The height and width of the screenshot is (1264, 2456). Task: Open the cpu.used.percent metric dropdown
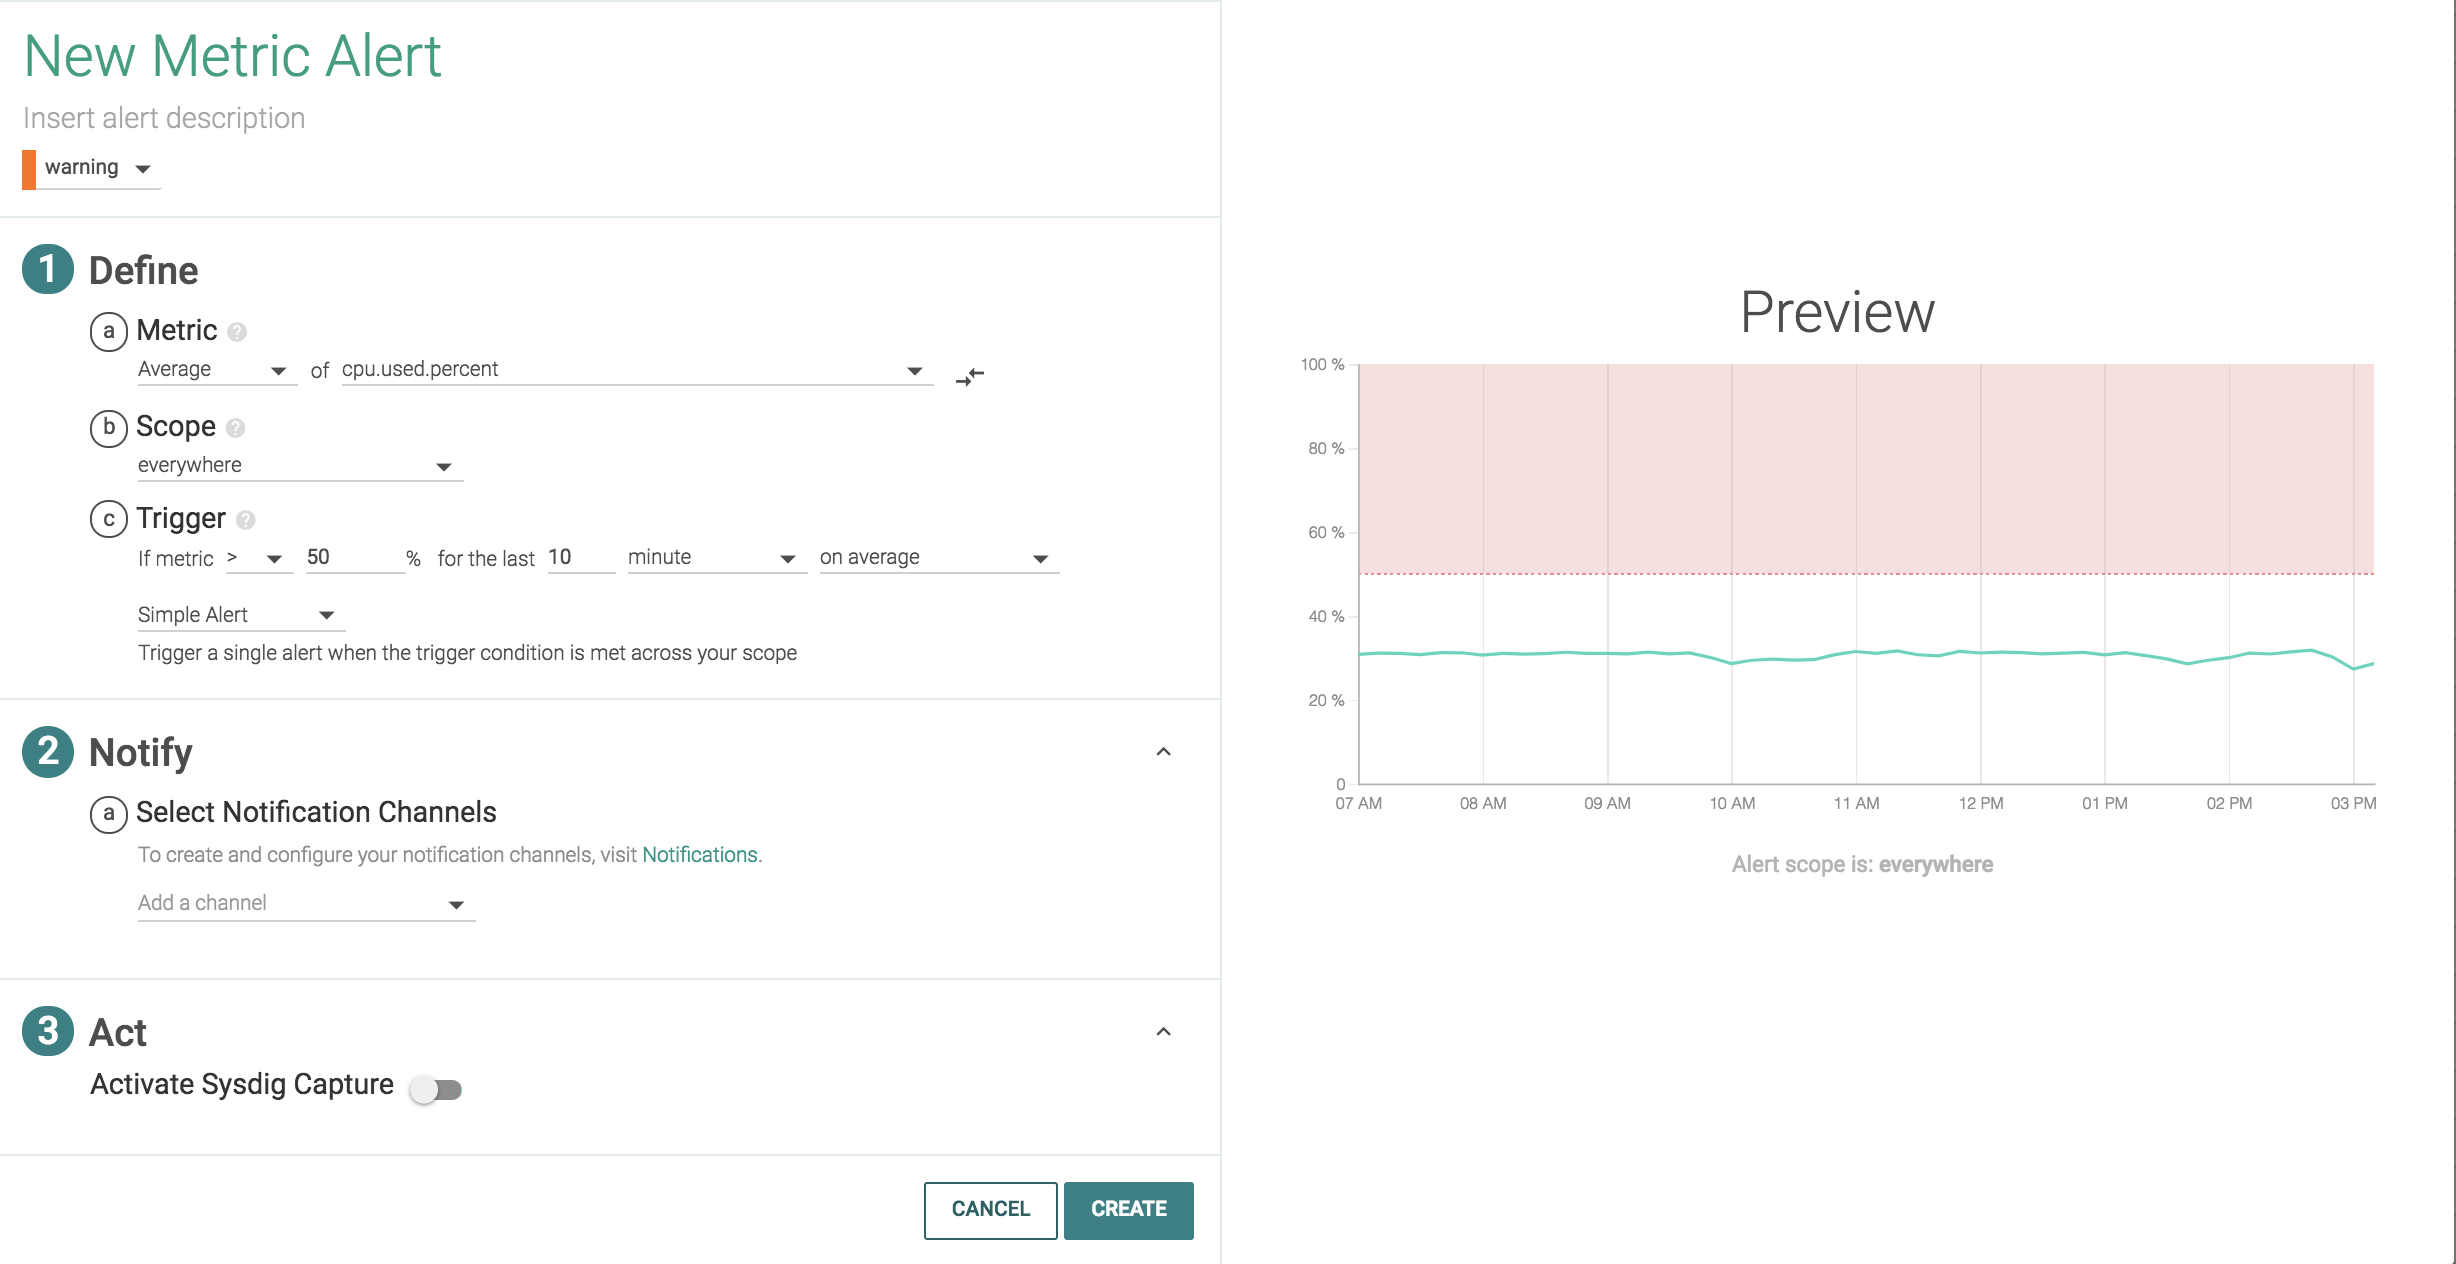click(x=636, y=369)
